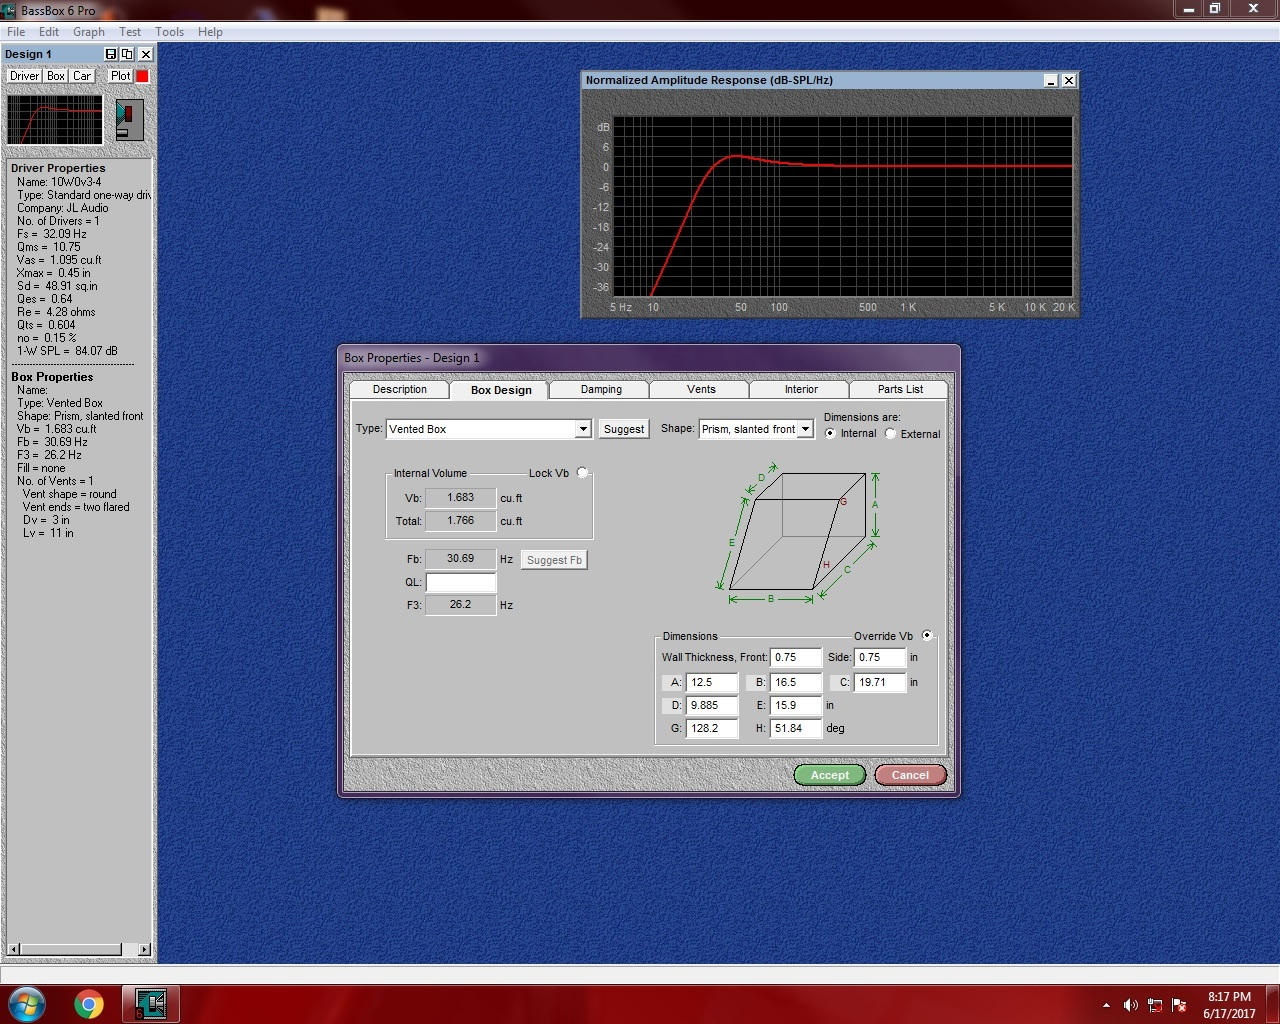Expand the box Type dropdown
1280x1024 pixels.
tap(582, 429)
